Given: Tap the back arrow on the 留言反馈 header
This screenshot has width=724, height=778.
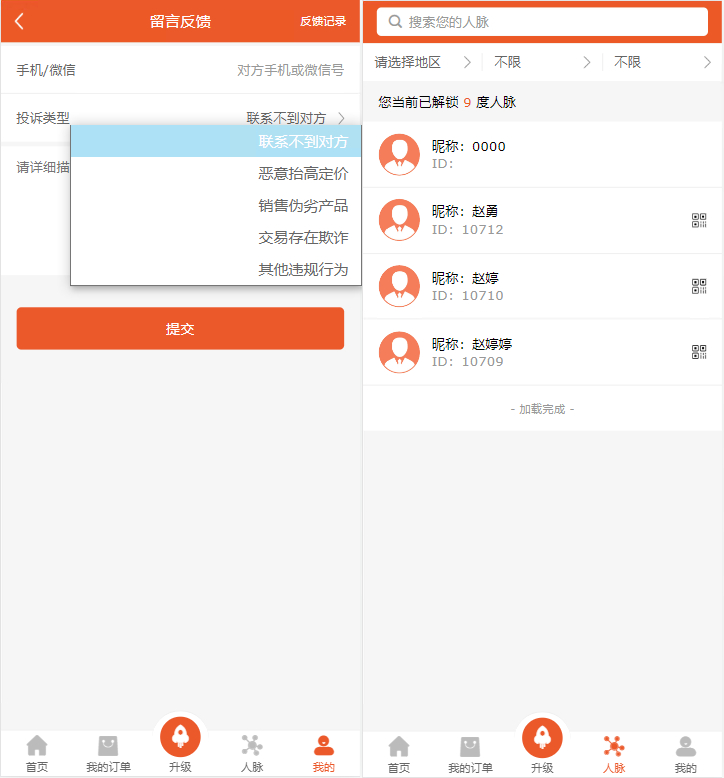Looking at the screenshot, I should 19,21.
